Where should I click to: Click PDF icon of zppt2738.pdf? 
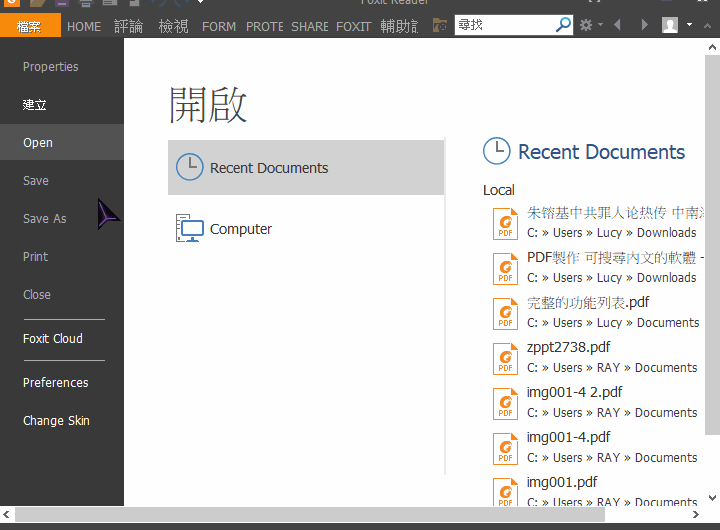506,359
